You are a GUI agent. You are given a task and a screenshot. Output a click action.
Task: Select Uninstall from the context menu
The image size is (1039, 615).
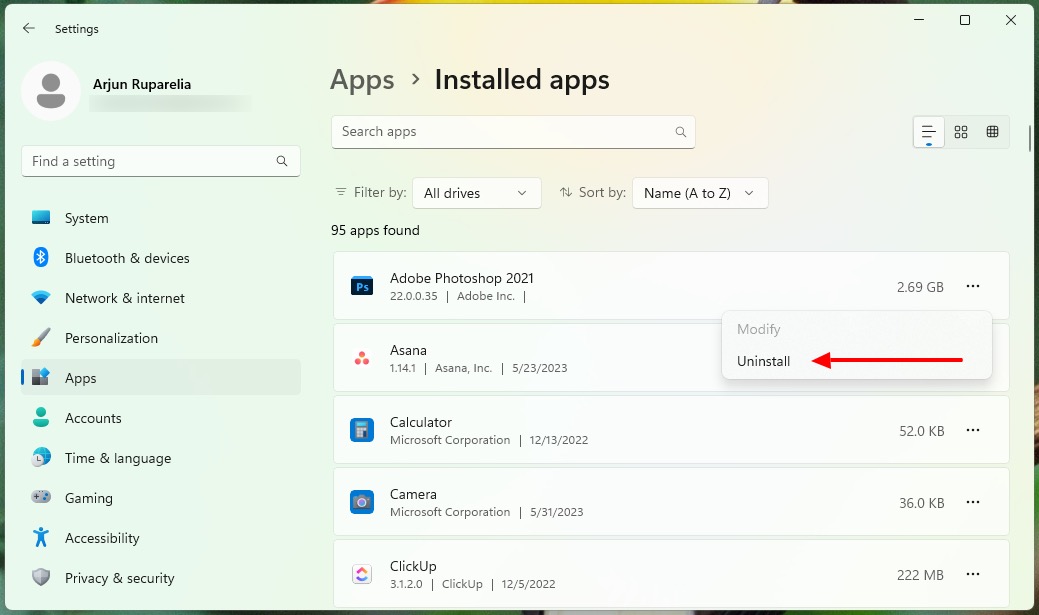pyautogui.click(x=763, y=361)
